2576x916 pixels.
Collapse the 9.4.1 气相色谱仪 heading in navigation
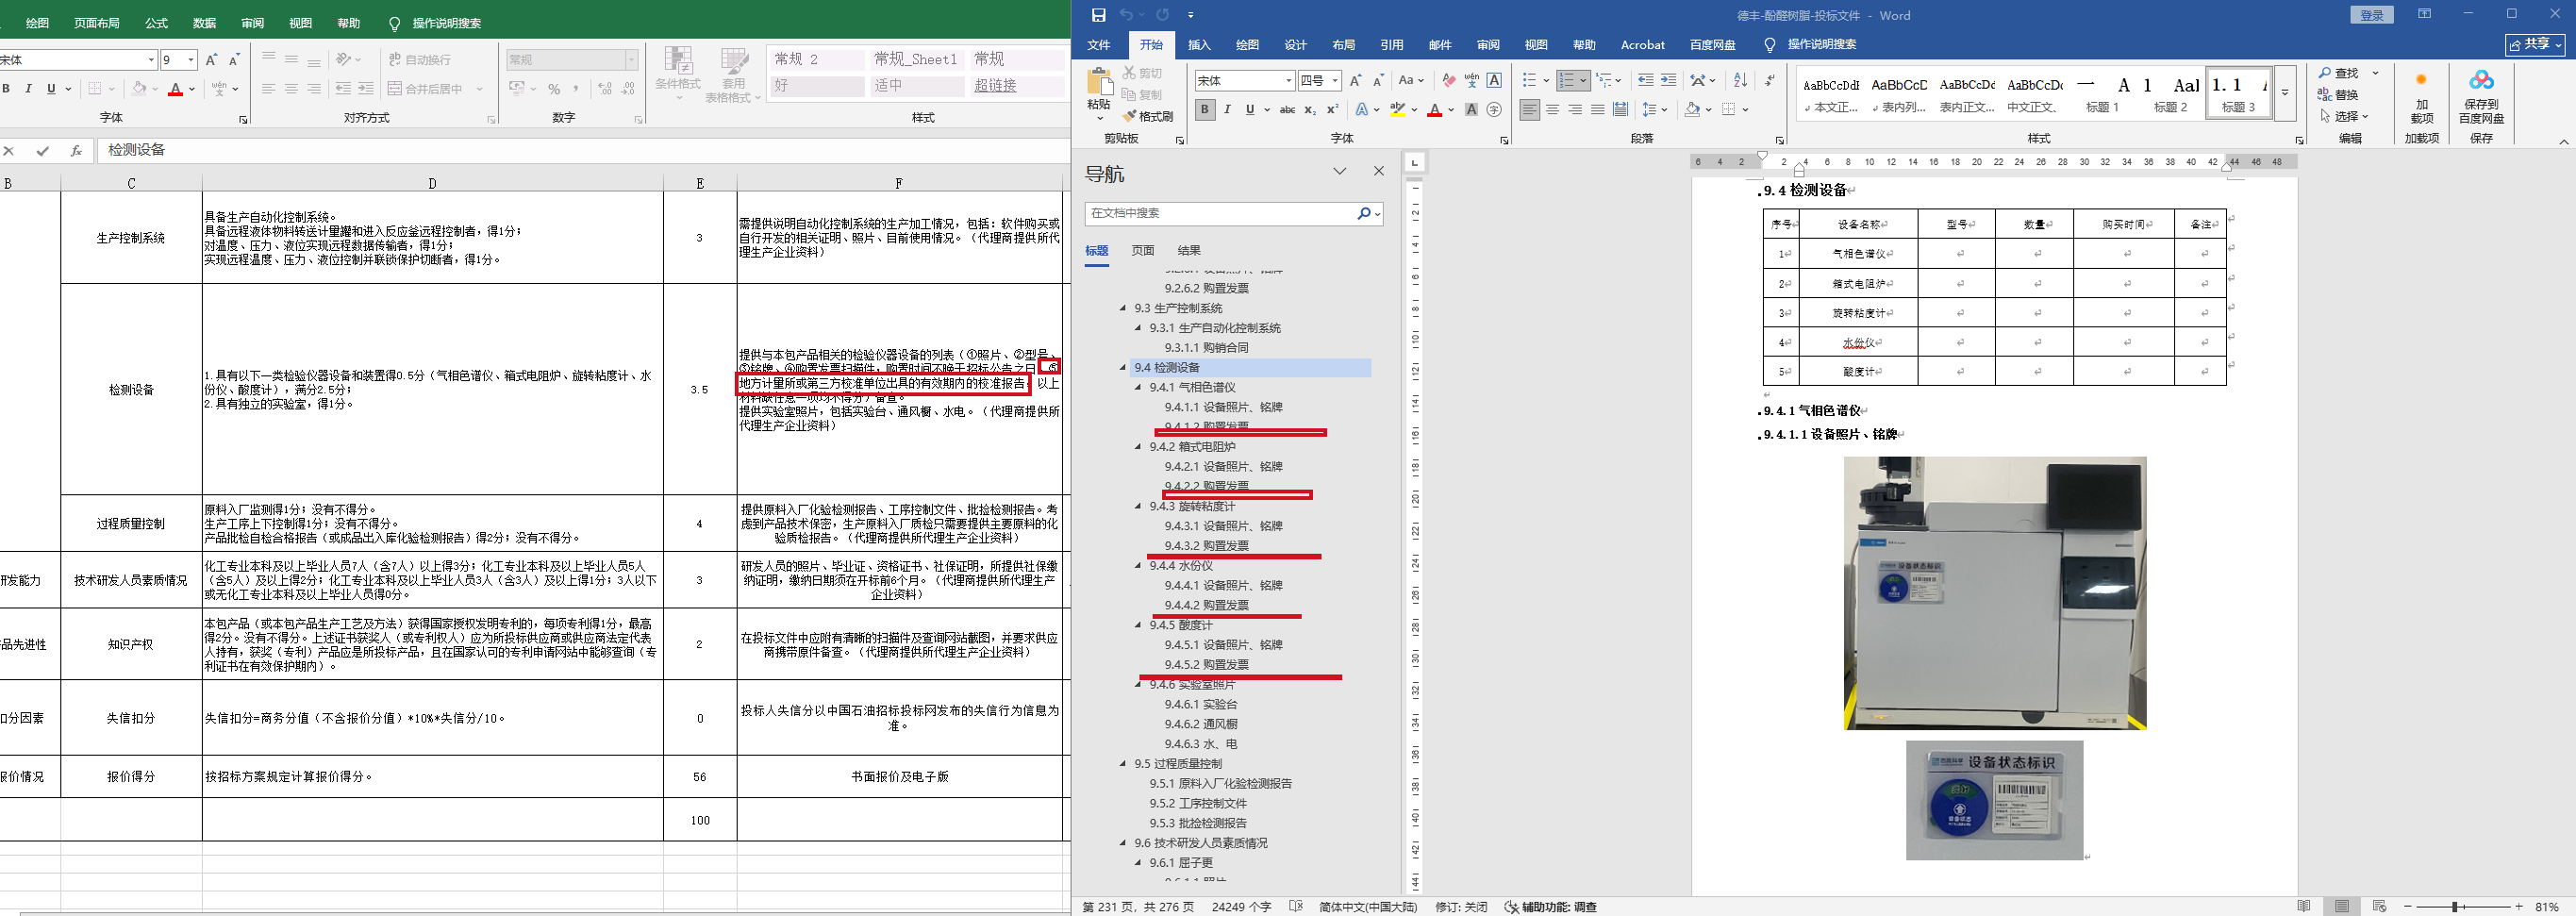pyautogui.click(x=1138, y=387)
